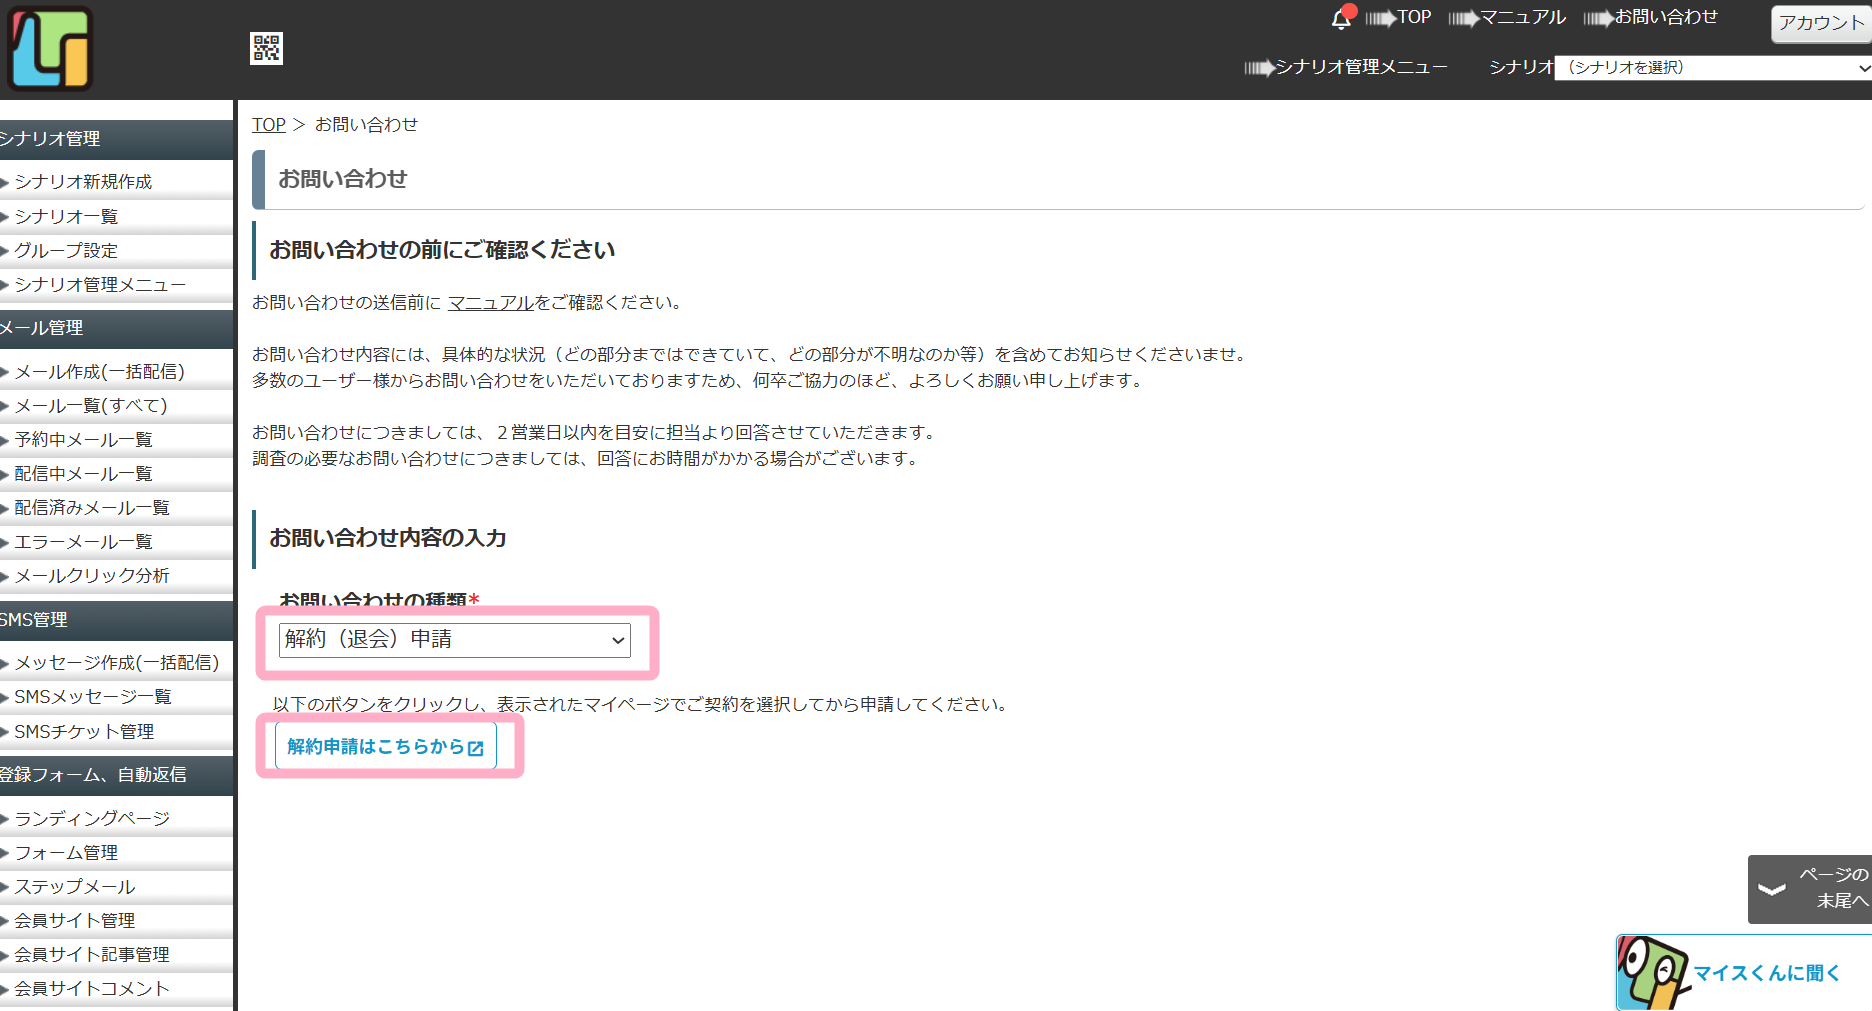Open メール作成(一括配信) in the sidebar
Image resolution: width=1872 pixels, height=1011 pixels.
pos(99,372)
